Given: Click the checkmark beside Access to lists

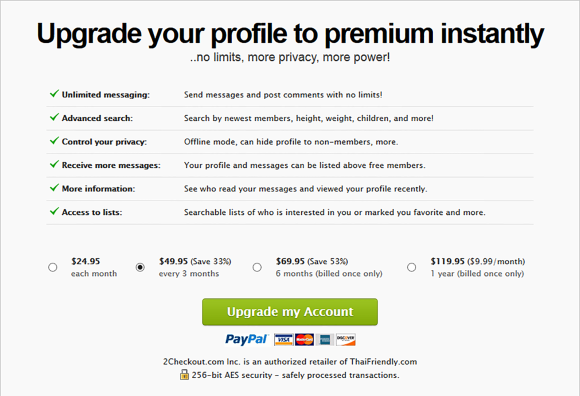Looking at the screenshot, I should [x=54, y=211].
